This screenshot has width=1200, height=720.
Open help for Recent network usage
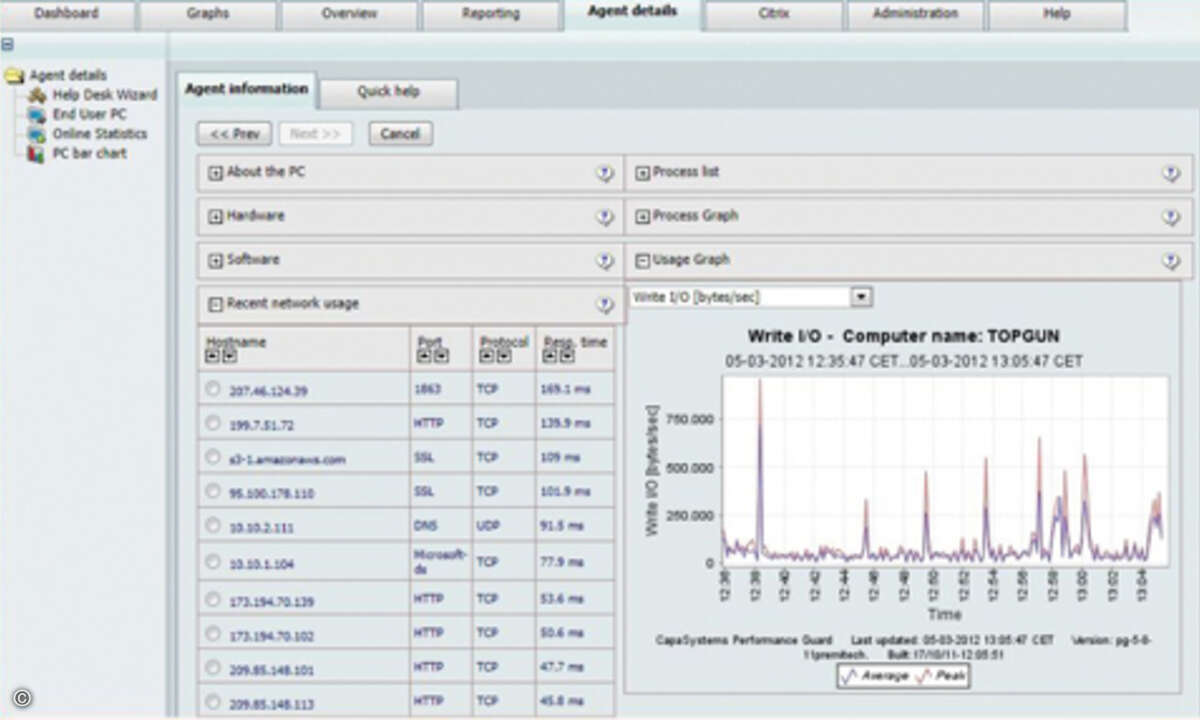pyautogui.click(x=605, y=305)
